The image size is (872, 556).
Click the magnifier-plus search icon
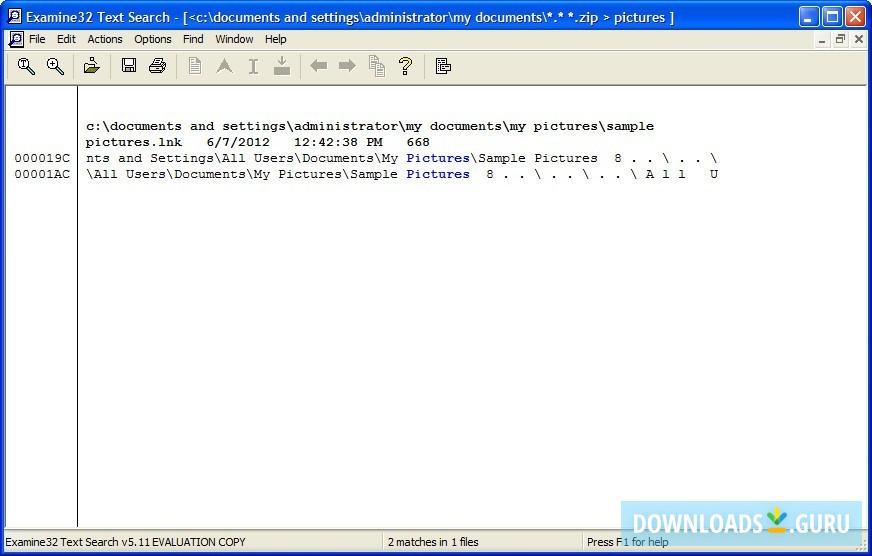tap(55, 66)
